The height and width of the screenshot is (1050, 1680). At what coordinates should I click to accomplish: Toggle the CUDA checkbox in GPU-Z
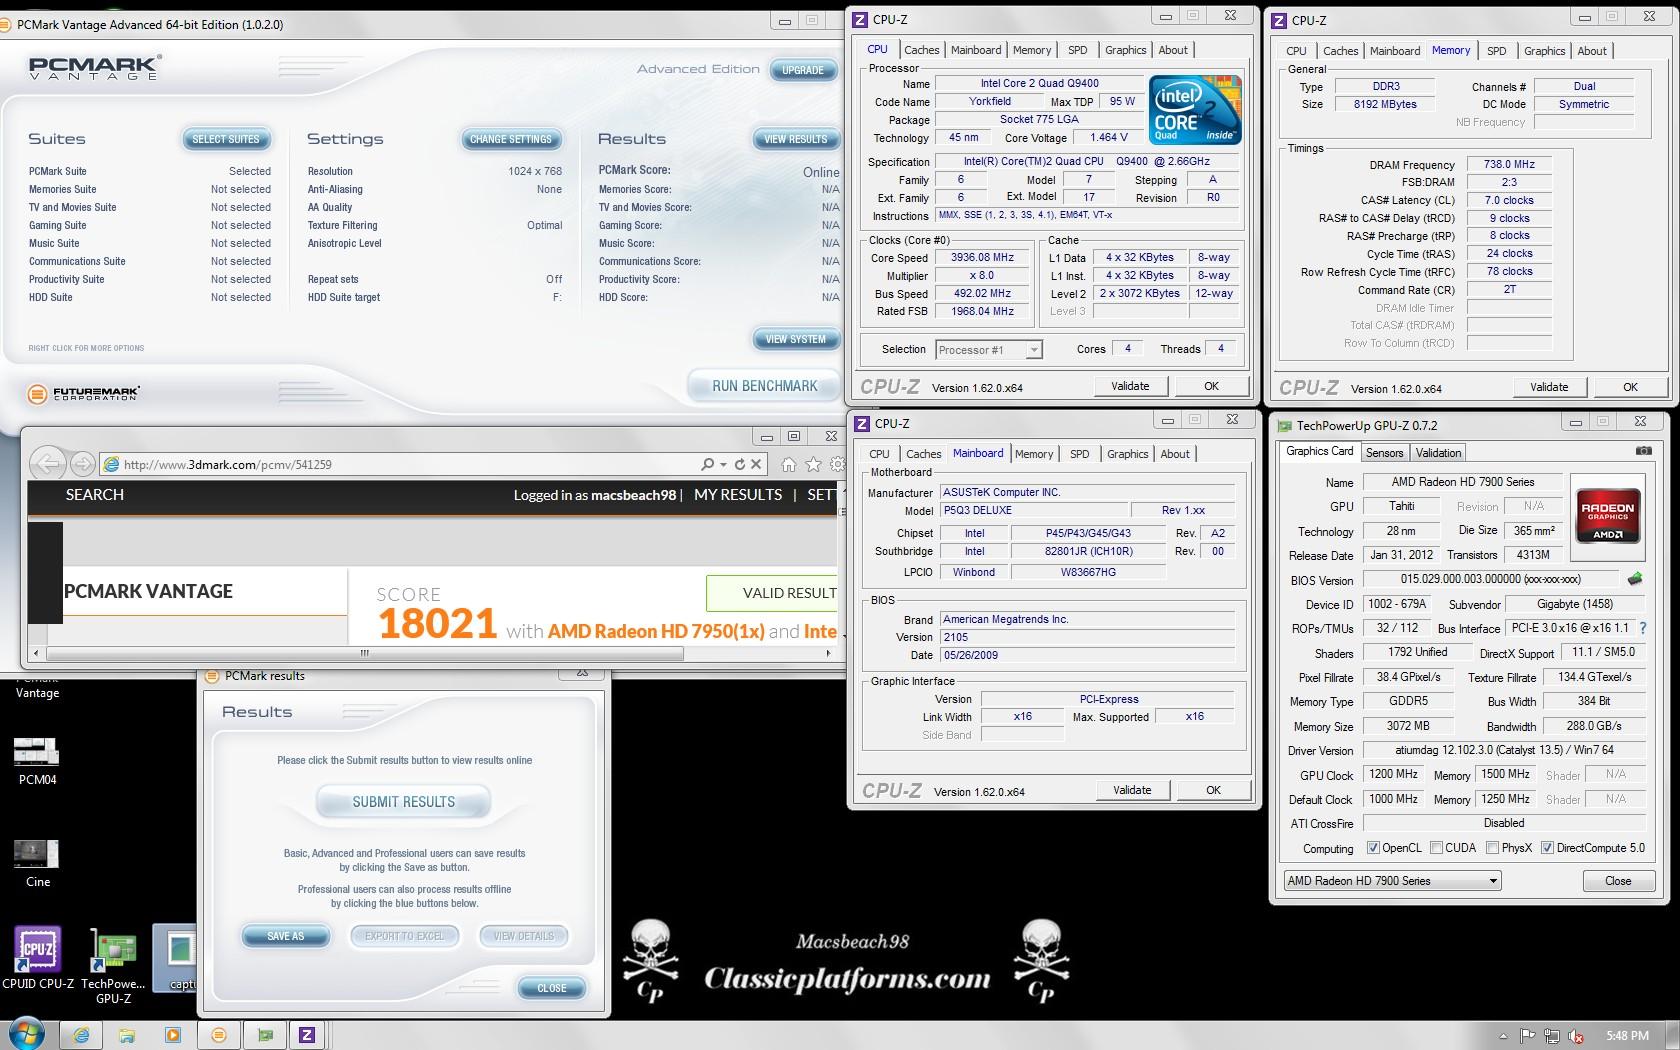click(1436, 848)
